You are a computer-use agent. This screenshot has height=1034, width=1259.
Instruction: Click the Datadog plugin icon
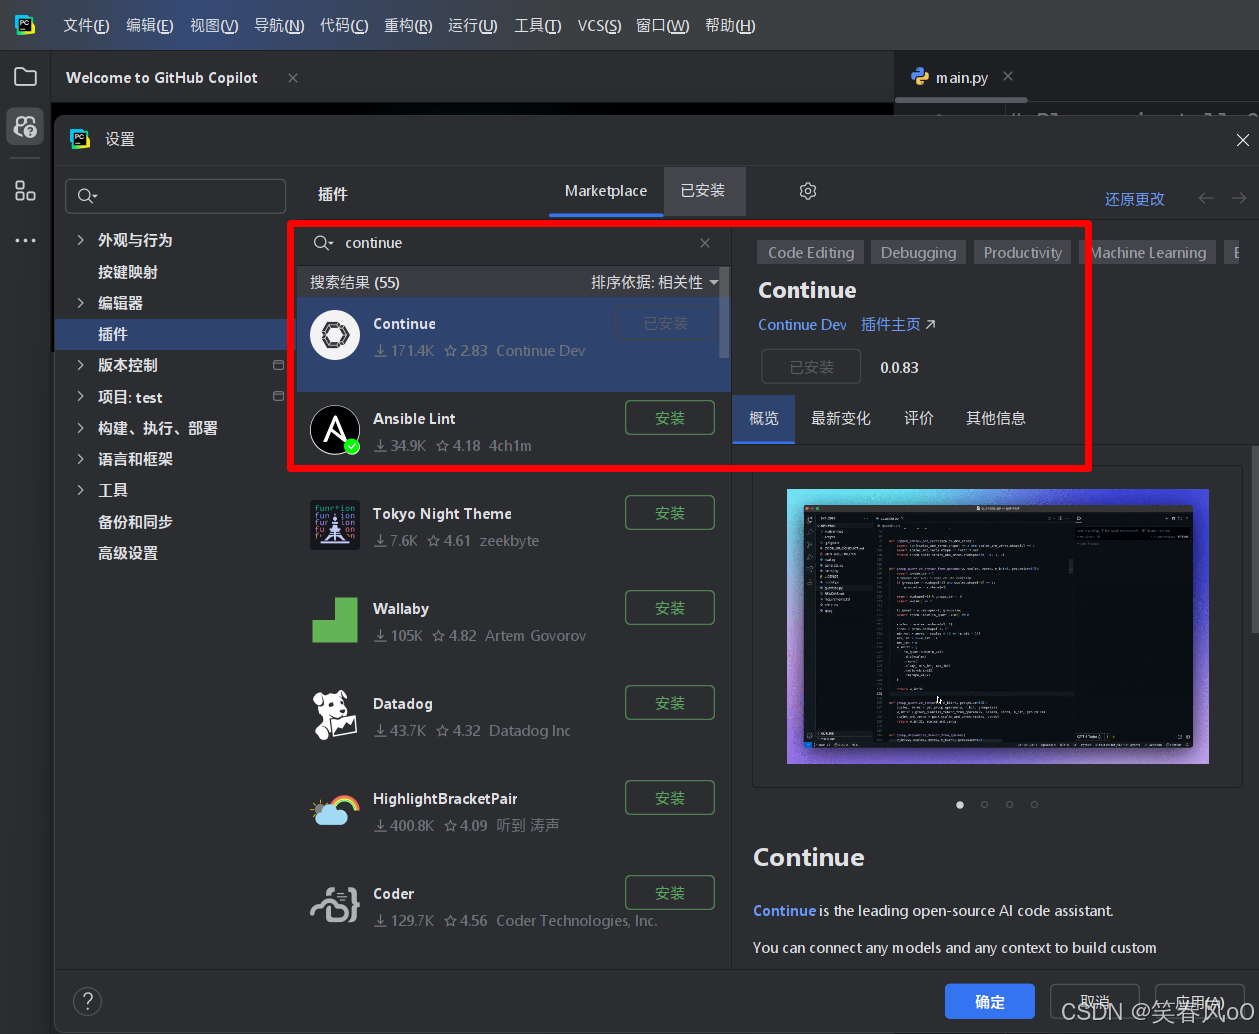coord(335,715)
